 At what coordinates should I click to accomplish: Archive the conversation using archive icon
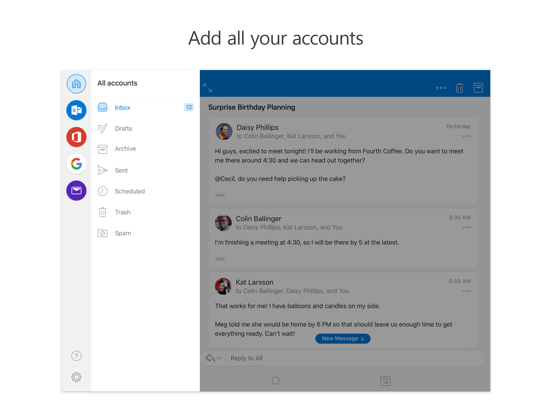coord(478,88)
